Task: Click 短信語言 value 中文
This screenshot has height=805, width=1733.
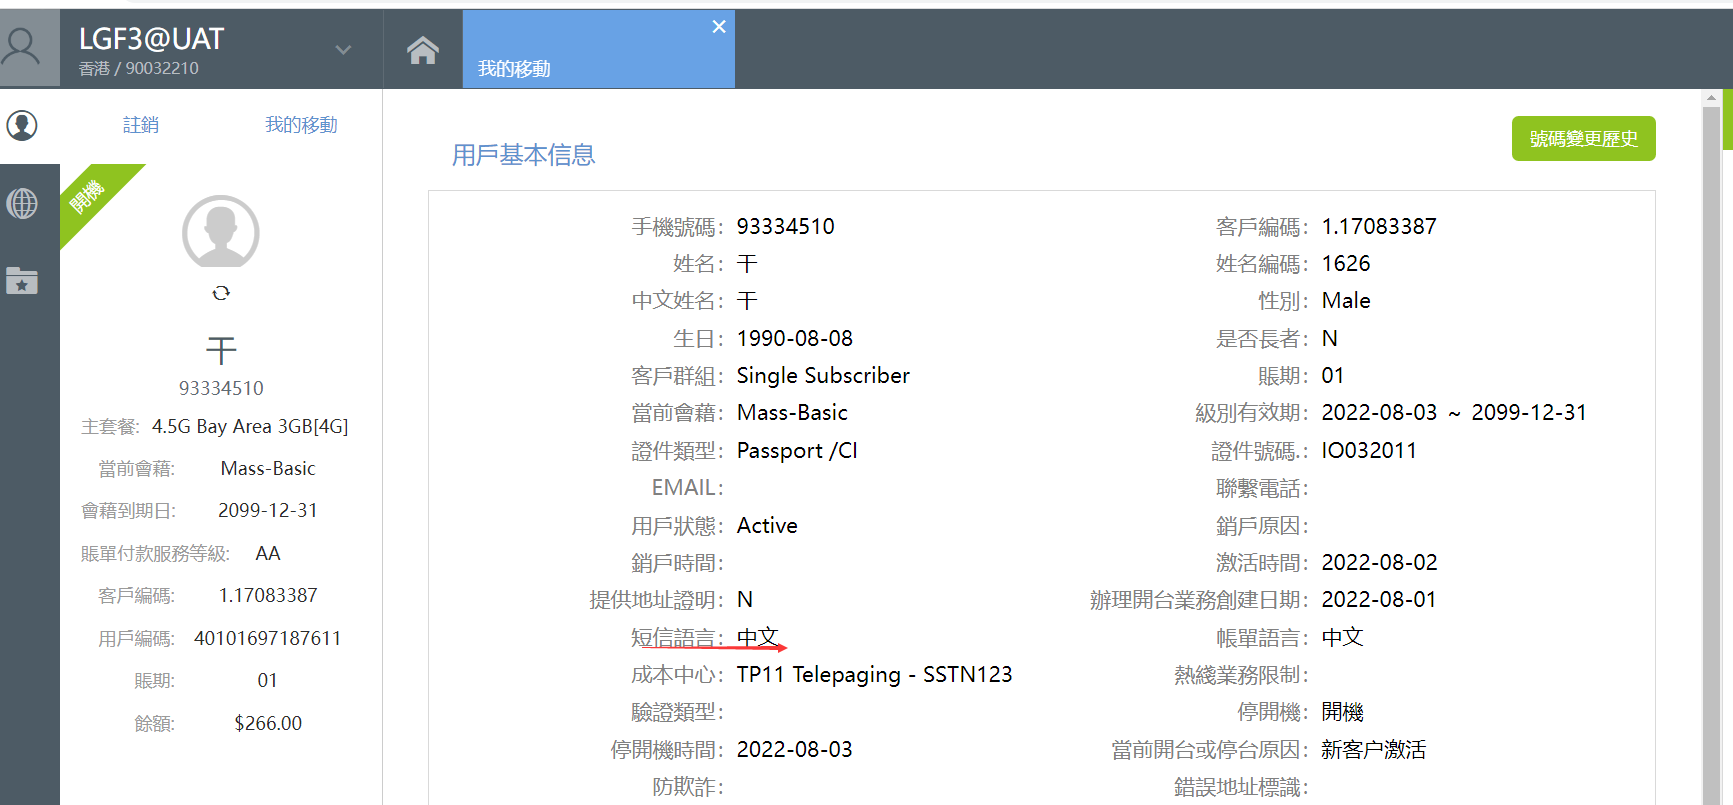Action: 757,637
